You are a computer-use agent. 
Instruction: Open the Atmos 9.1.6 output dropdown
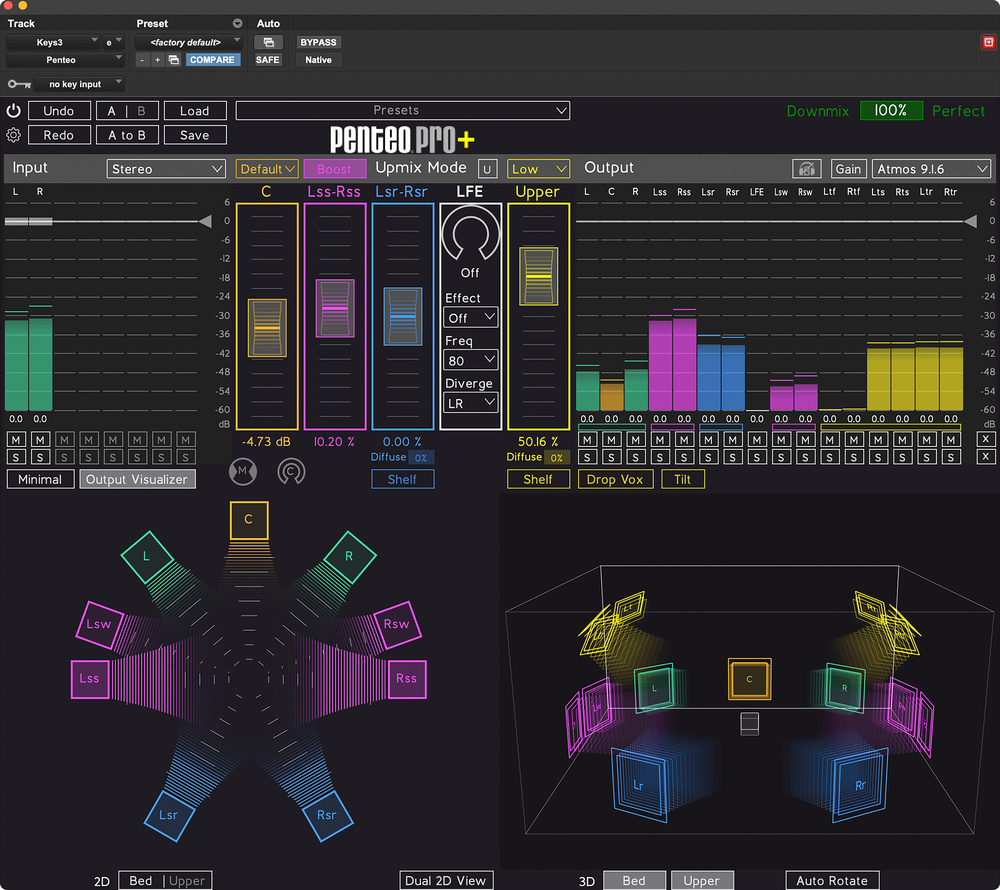[931, 169]
